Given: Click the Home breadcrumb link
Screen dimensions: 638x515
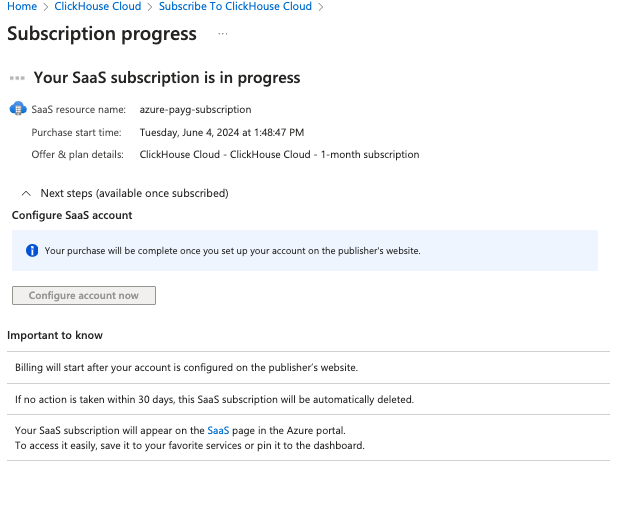Looking at the screenshot, I should pos(22,7).
